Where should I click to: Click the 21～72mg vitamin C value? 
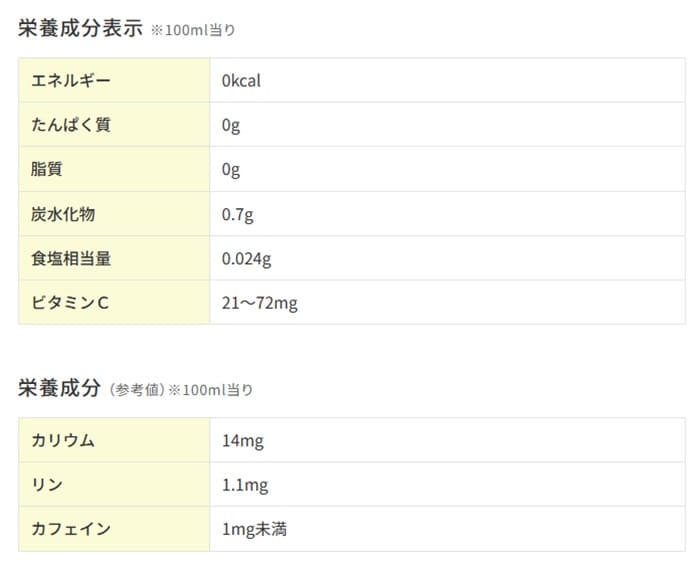[x=259, y=303]
